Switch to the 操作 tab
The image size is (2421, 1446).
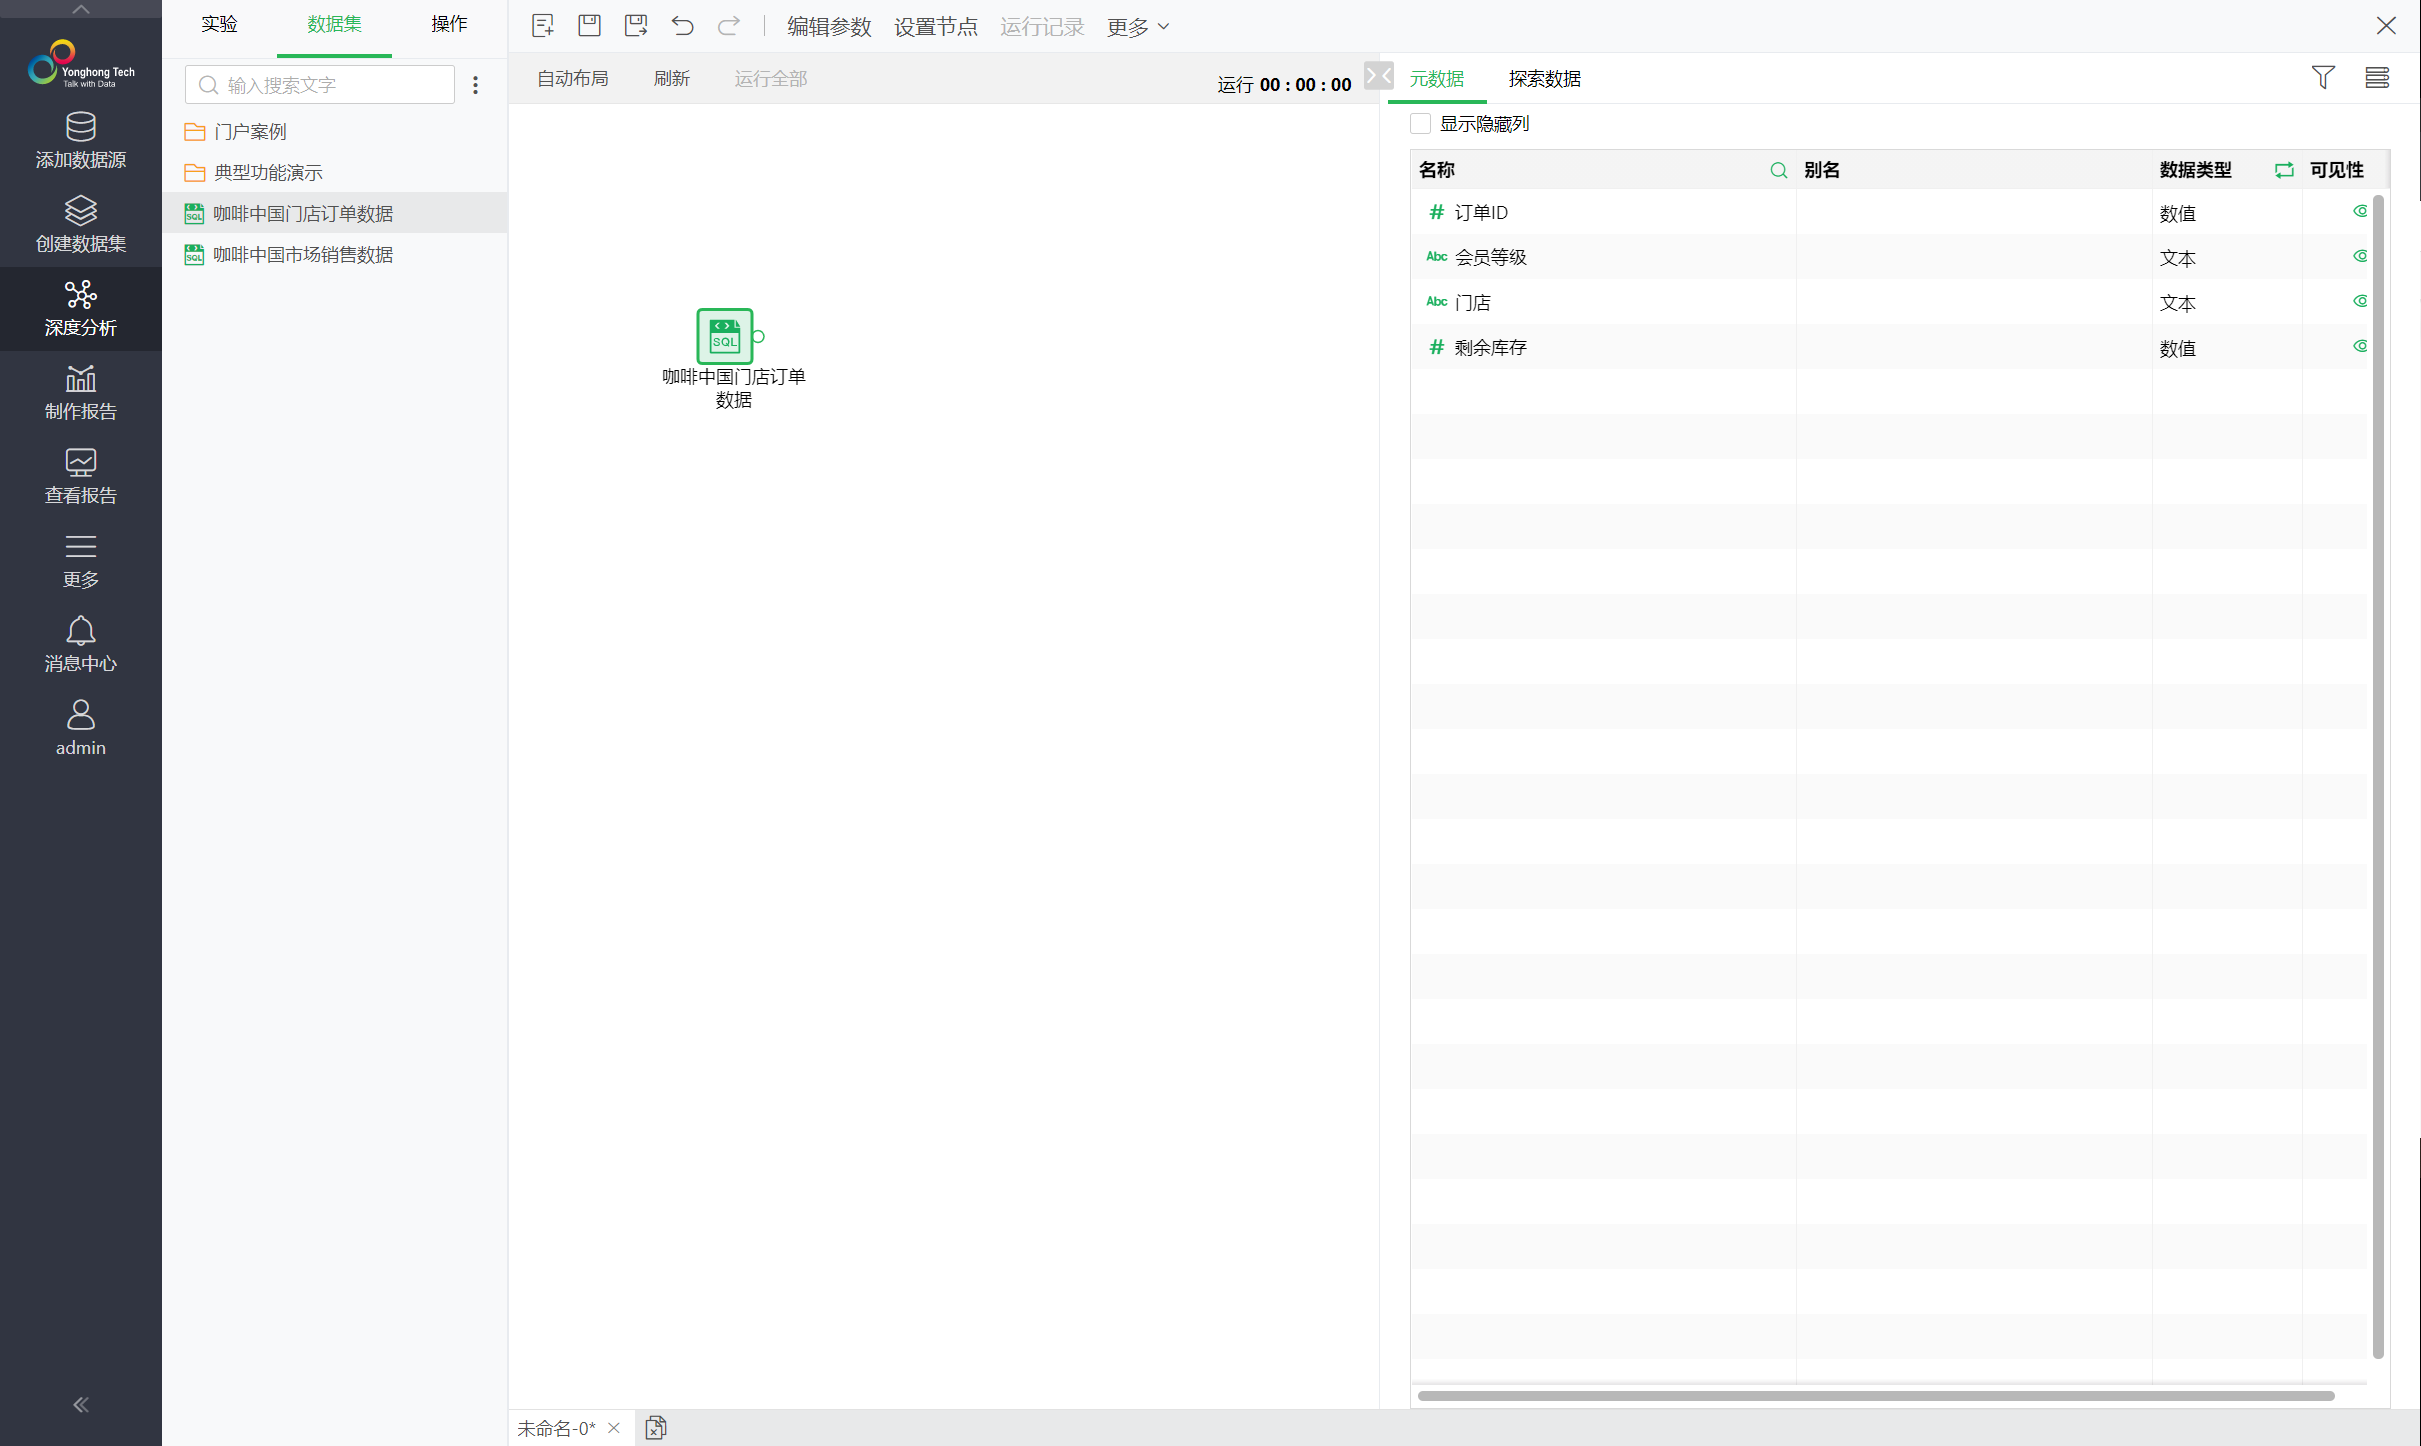pos(449,24)
